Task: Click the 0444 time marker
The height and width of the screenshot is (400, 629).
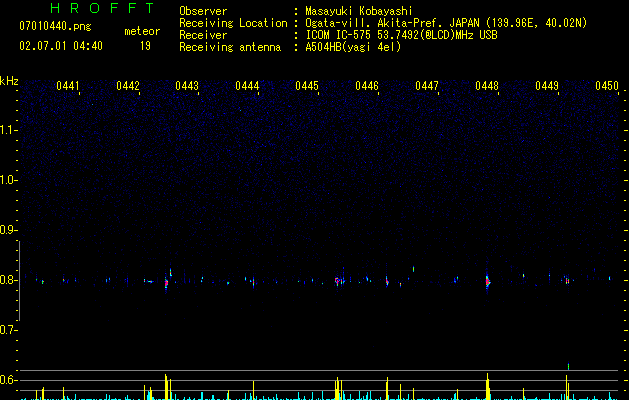Action: point(247,86)
